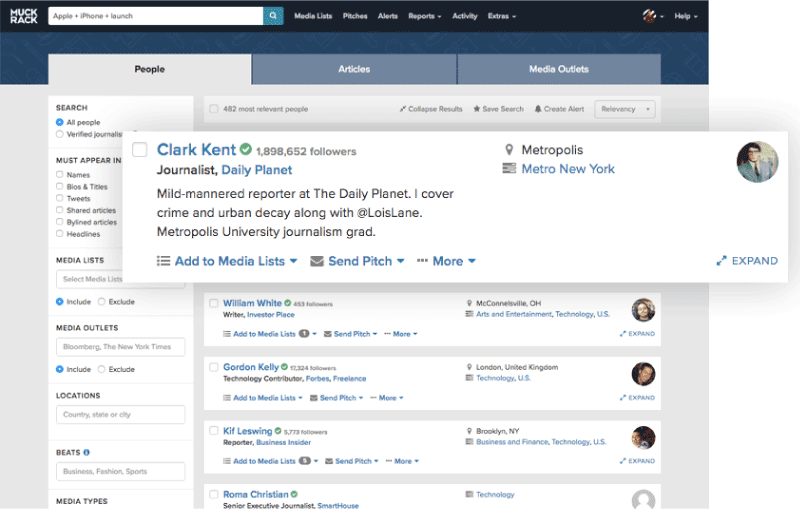The width and height of the screenshot is (800, 530).
Task: Switch to the Media Outlets tab
Action: 559,69
